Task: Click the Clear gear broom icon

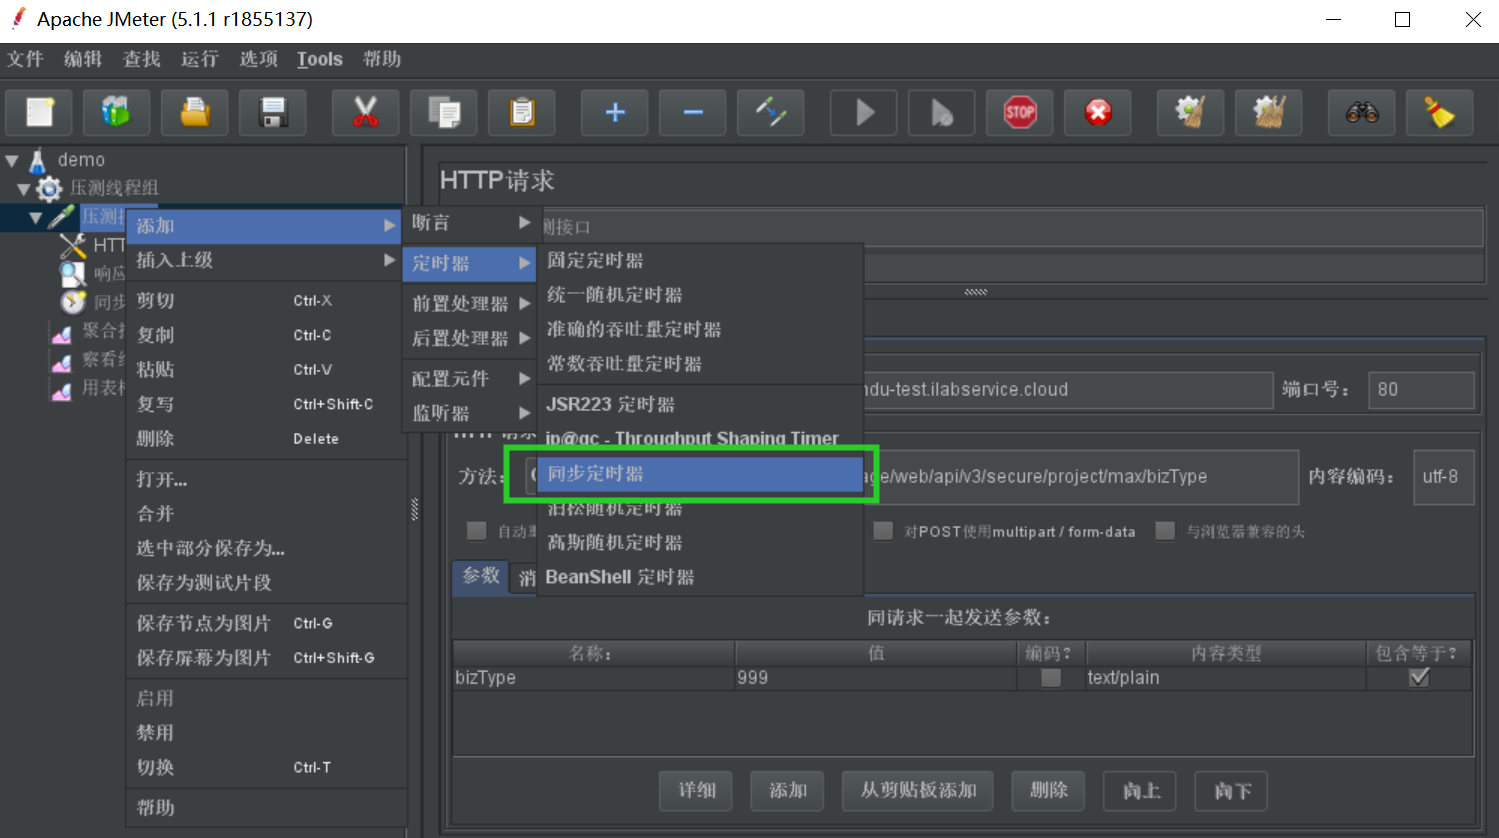Action: click(1191, 112)
